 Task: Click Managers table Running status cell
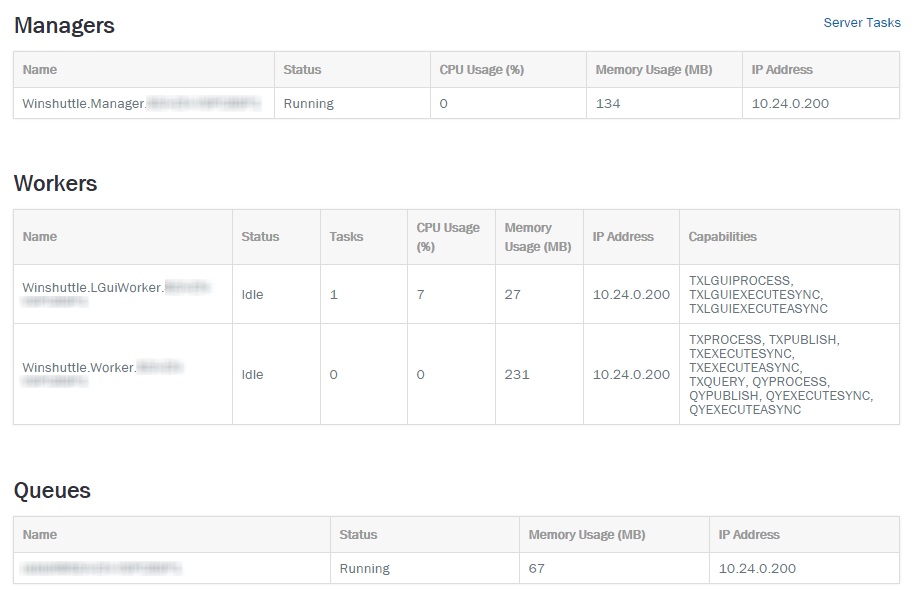click(x=352, y=103)
